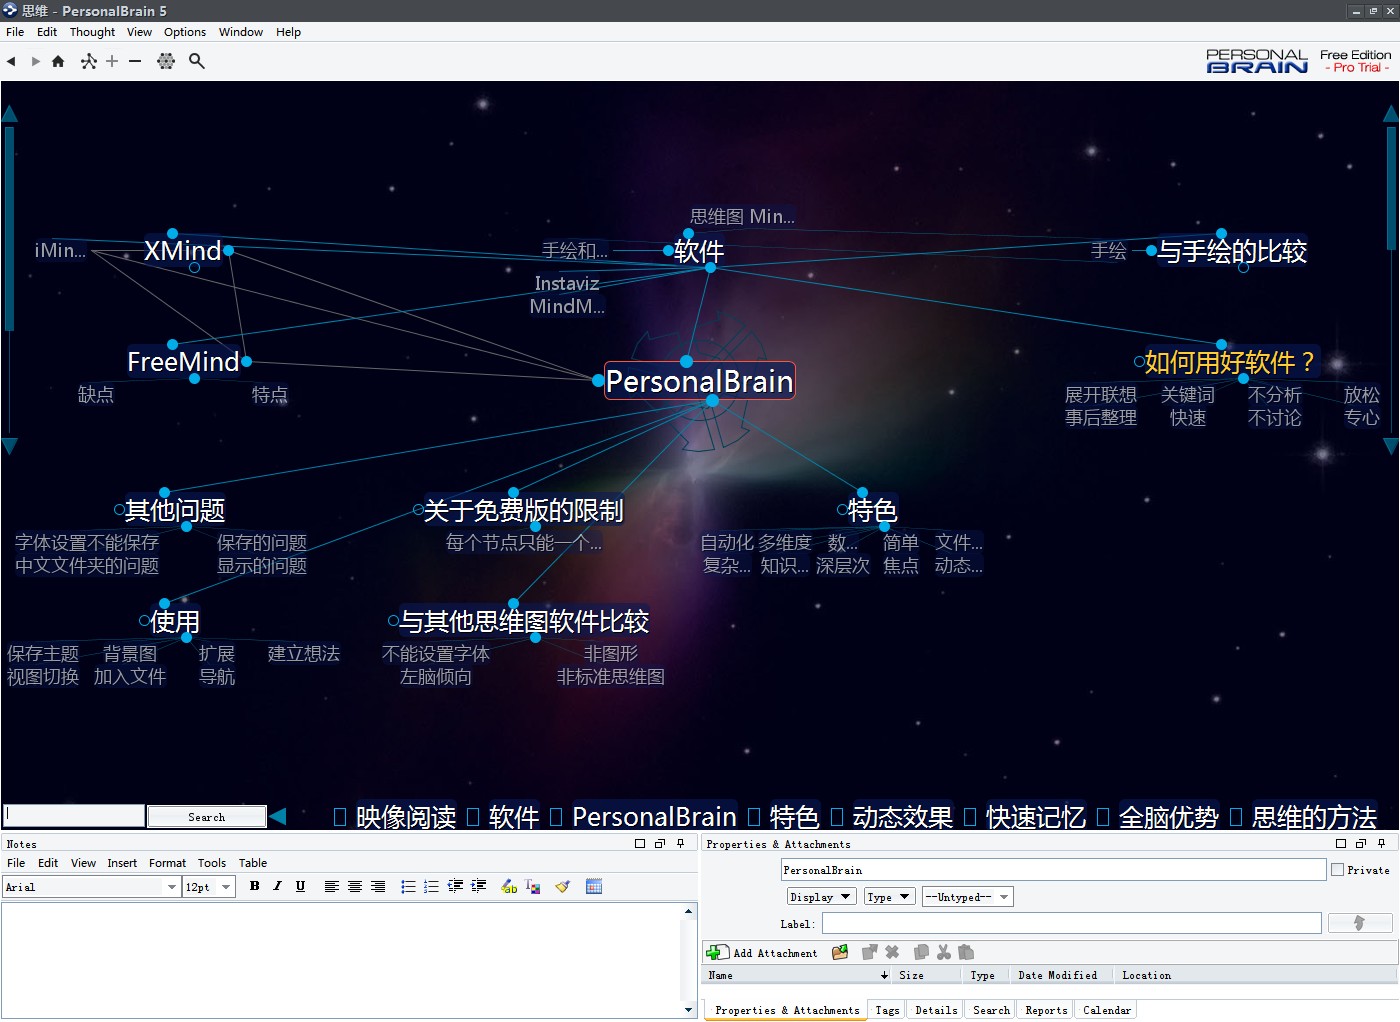Viewport: 1400px width, 1022px height.
Task: Click the Search button by search box
Action: pyautogui.click(x=207, y=817)
